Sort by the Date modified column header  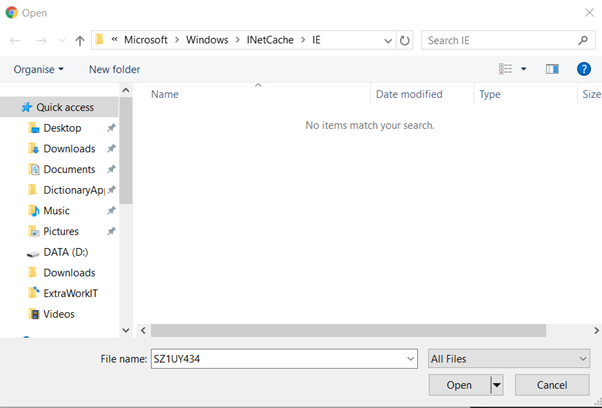(x=408, y=94)
